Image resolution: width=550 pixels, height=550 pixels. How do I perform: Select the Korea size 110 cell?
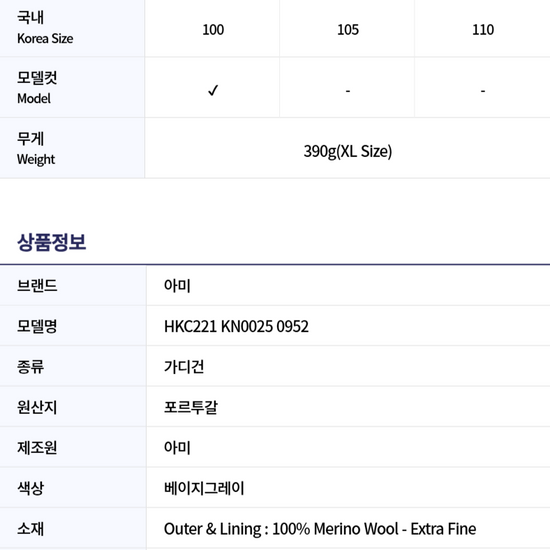click(483, 30)
